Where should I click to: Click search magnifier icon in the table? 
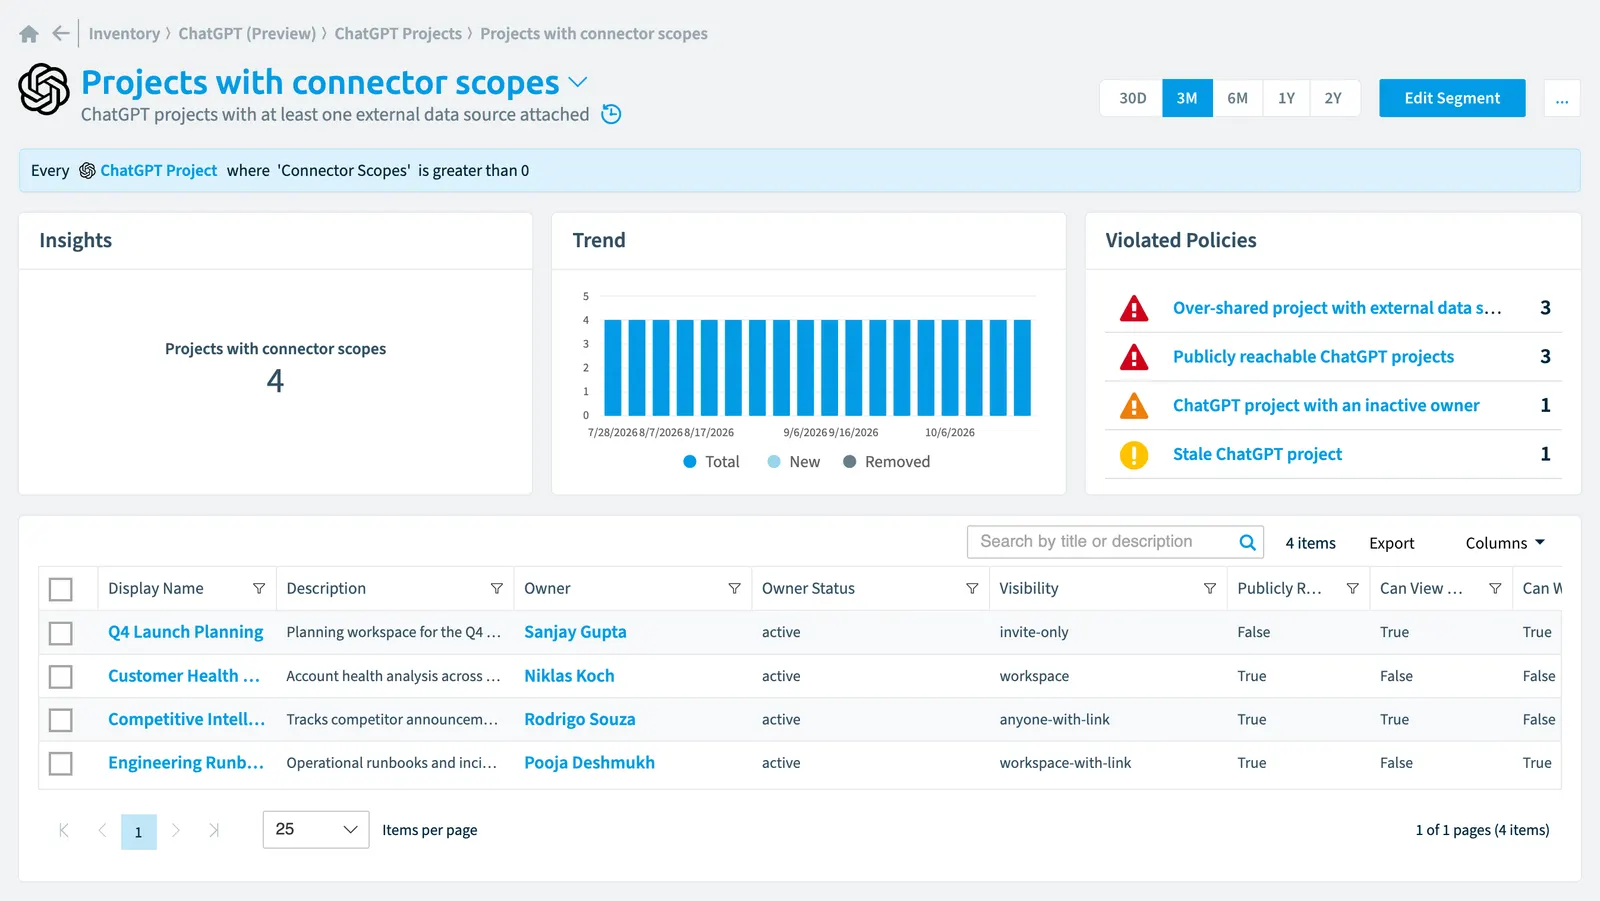click(x=1247, y=542)
